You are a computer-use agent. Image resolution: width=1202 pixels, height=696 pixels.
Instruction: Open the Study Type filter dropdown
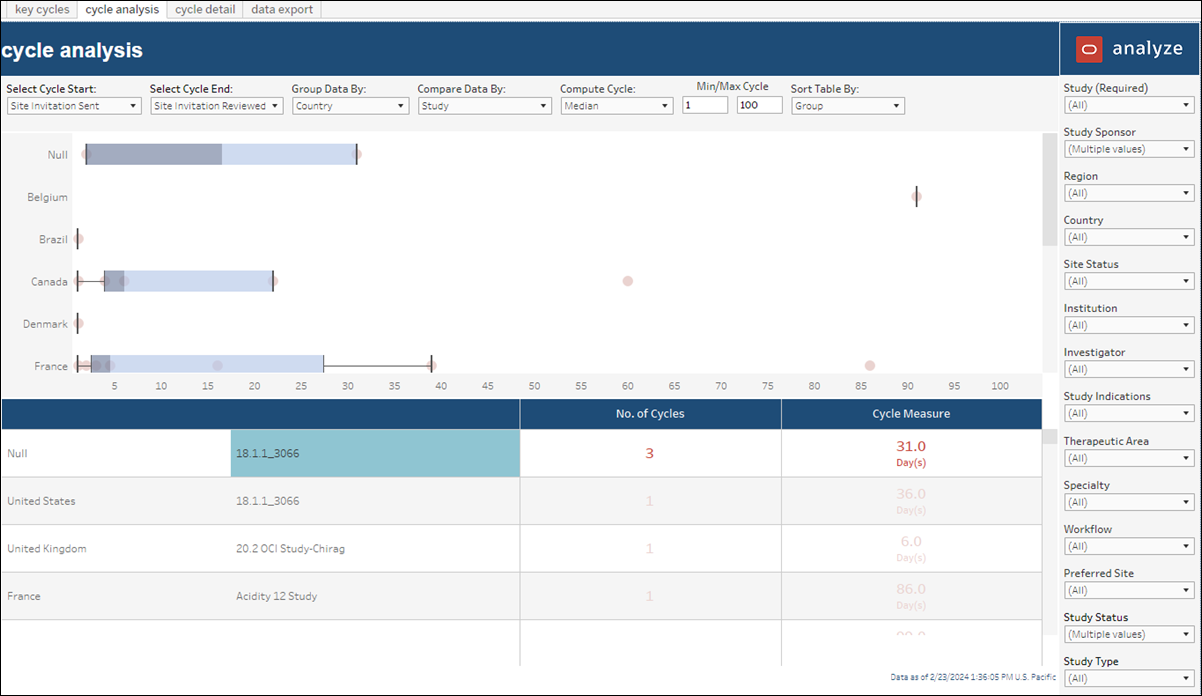coord(1129,678)
